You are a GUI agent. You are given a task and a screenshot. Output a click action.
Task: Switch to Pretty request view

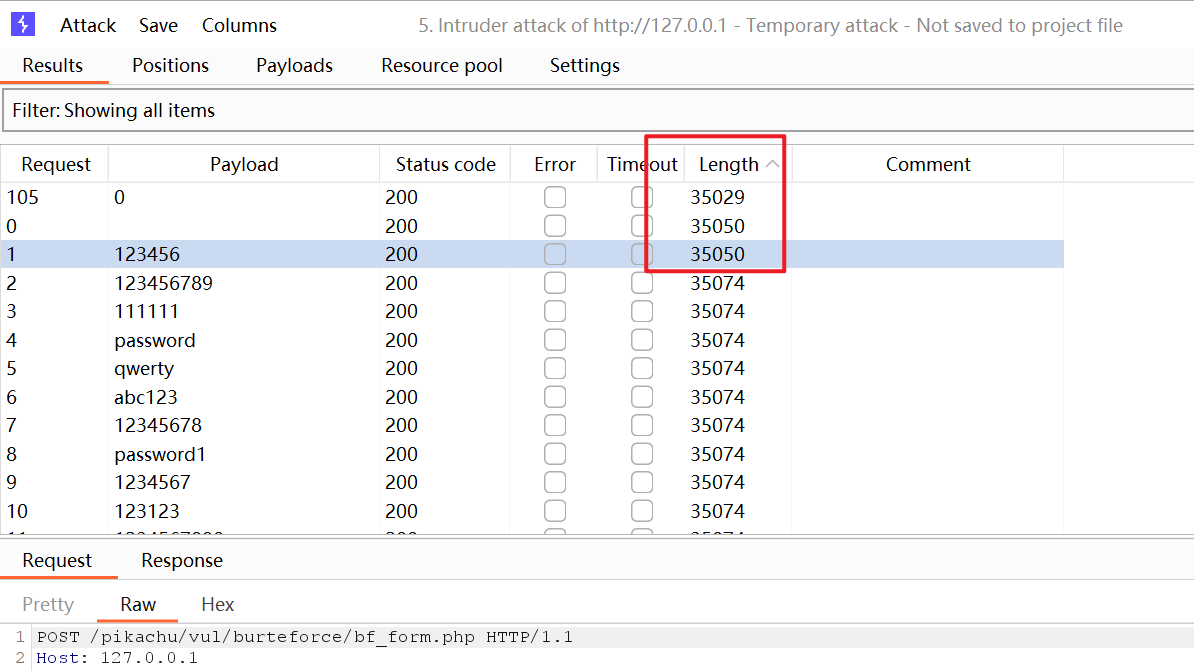(x=48, y=605)
